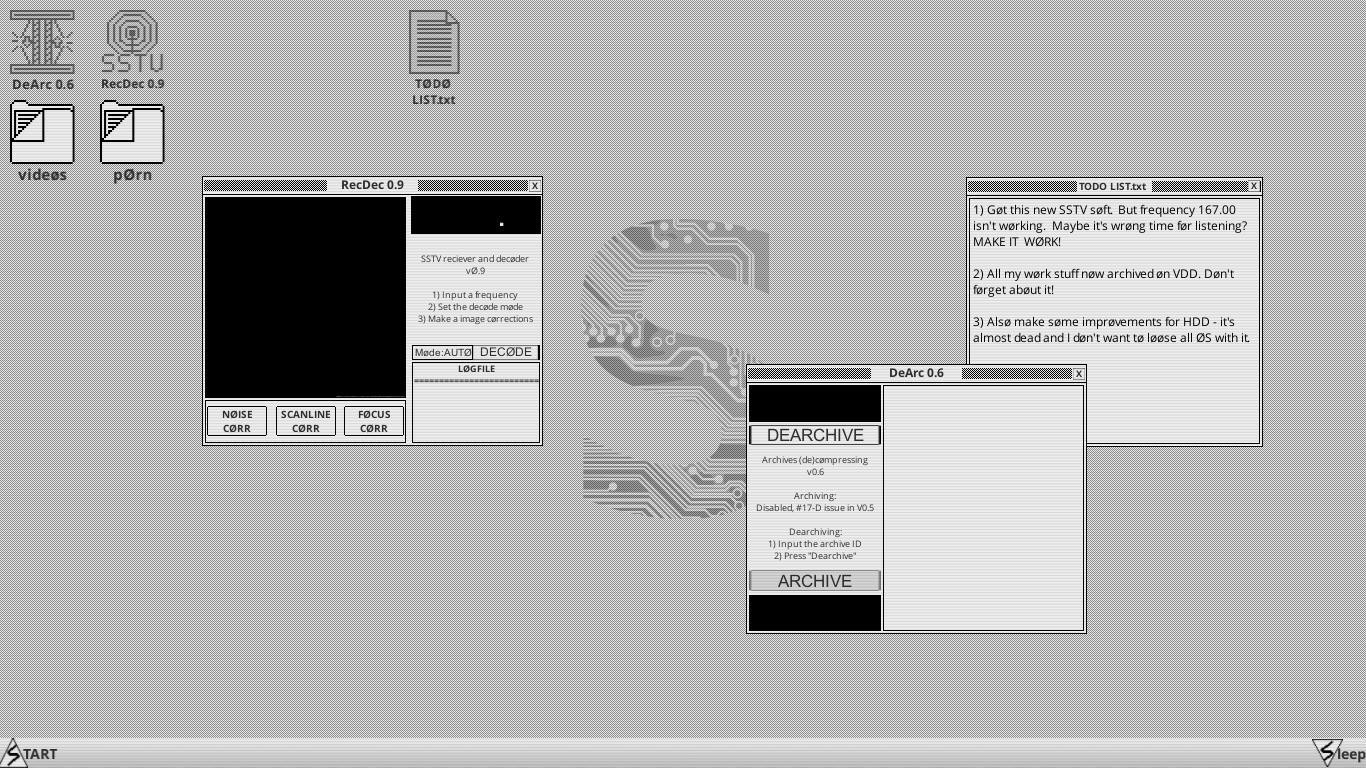Image resolution: width=1366 pixels, height=768 pixels.
Task: Click the 'SSTV reciever and decoder' label
Action: click(x=475, y=259)
